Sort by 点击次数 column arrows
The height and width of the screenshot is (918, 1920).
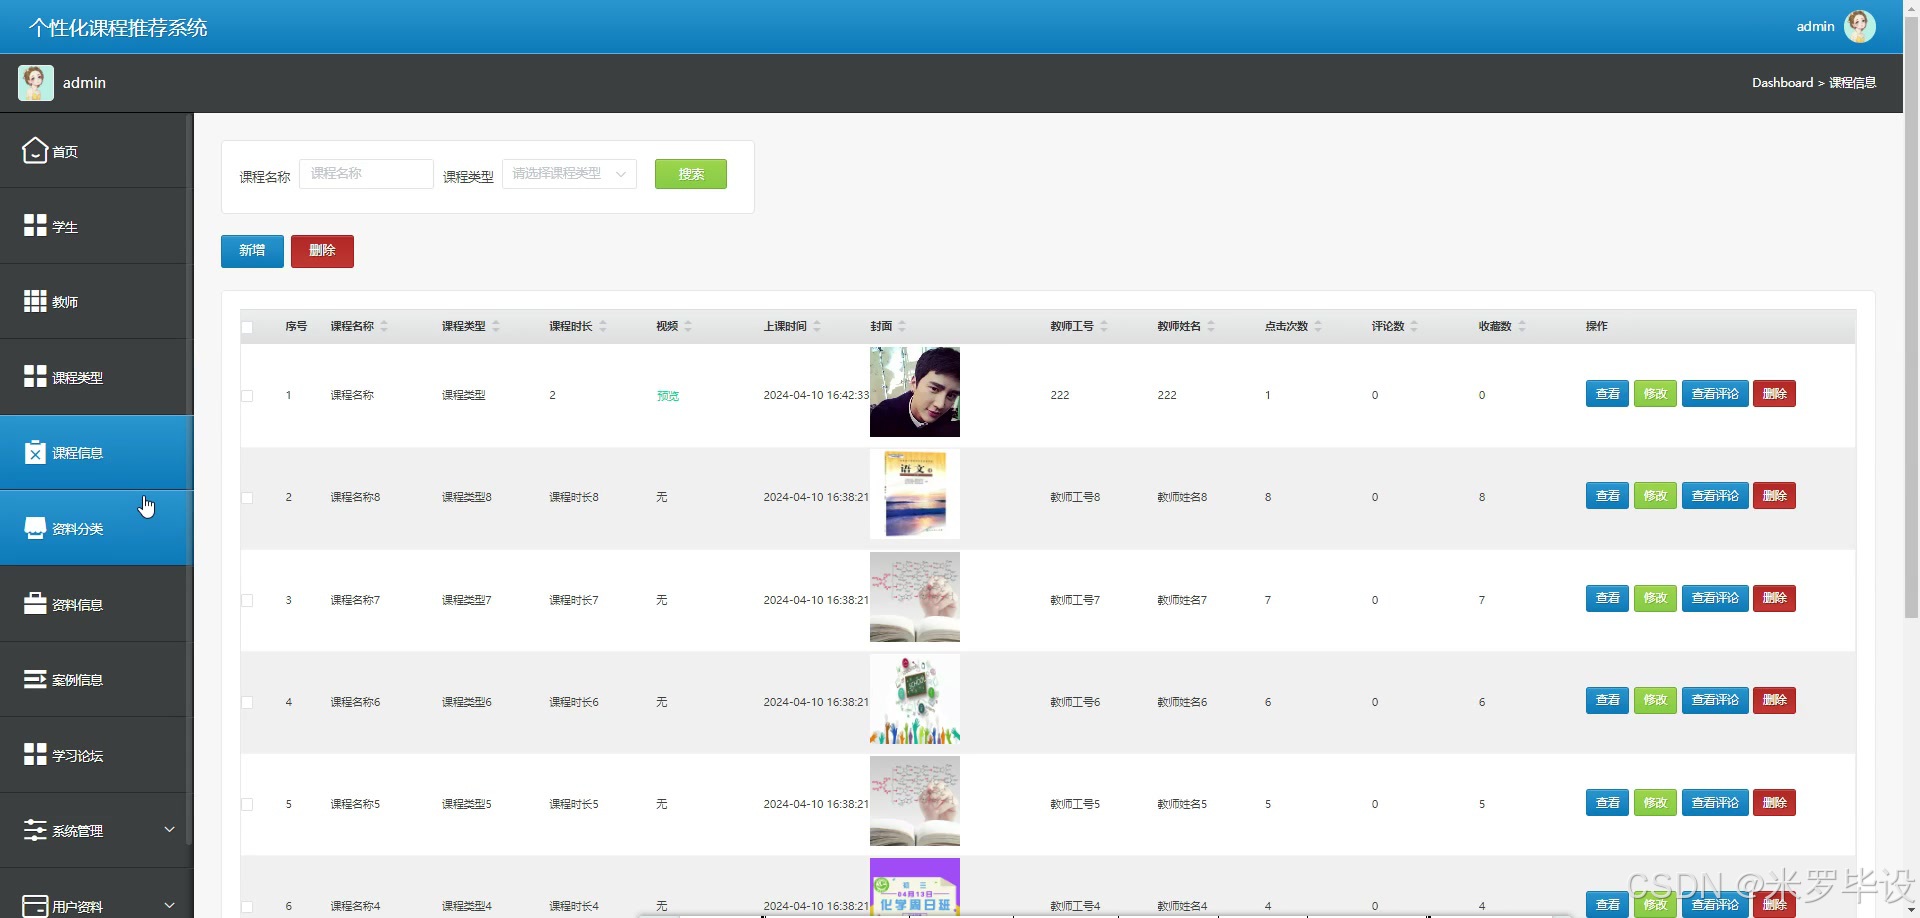click(x=1318, y=326)
